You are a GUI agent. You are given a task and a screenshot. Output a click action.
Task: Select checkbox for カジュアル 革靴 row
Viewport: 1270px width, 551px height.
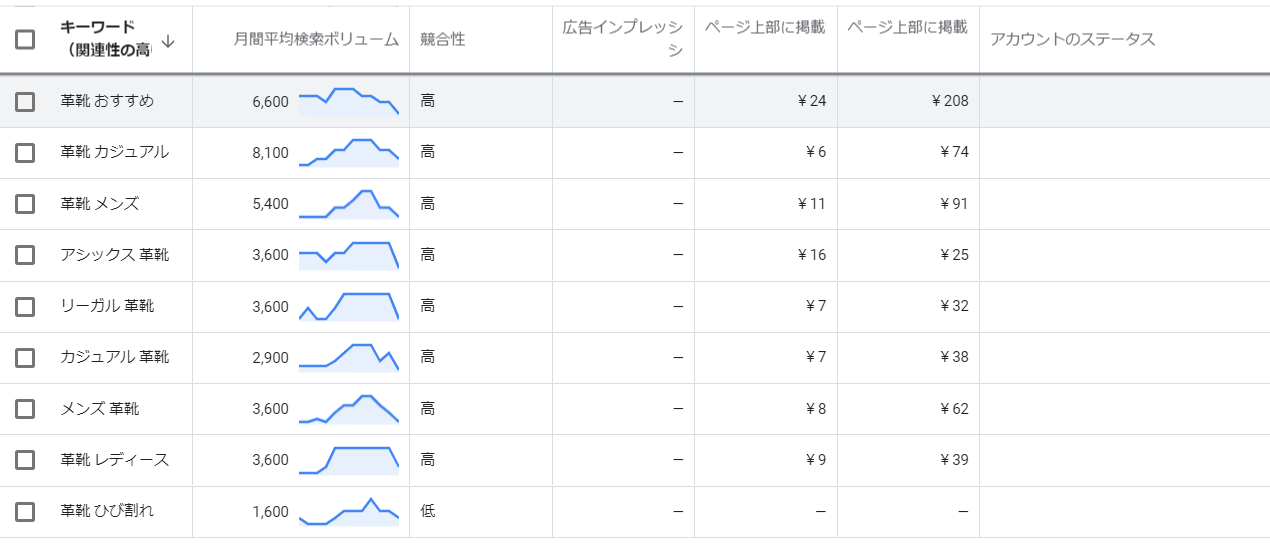[25, 357]
